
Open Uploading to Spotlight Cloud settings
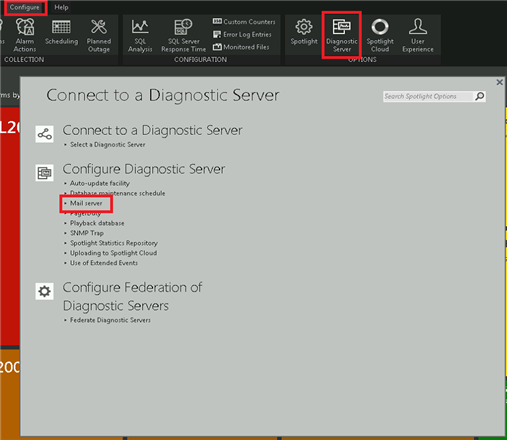(113, 253)
